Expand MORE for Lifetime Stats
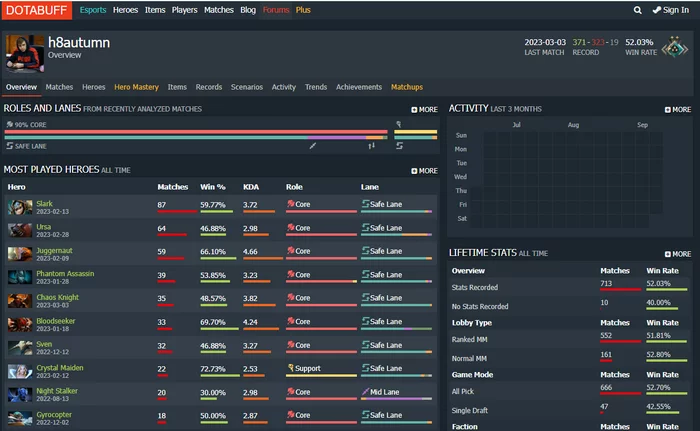The width and height of the screenshot is (700, 431). click(x=678, y=254)
